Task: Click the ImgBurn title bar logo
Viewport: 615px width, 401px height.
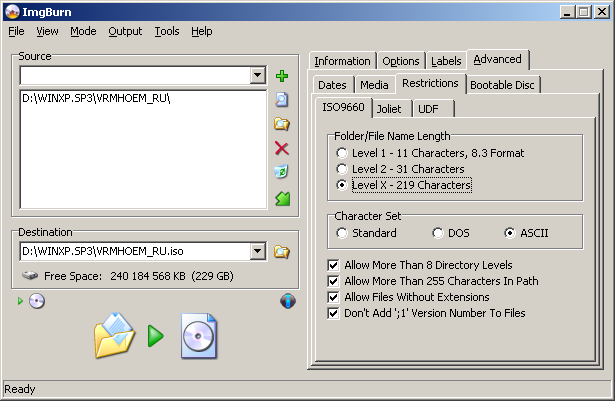Action: click(13, 12)
